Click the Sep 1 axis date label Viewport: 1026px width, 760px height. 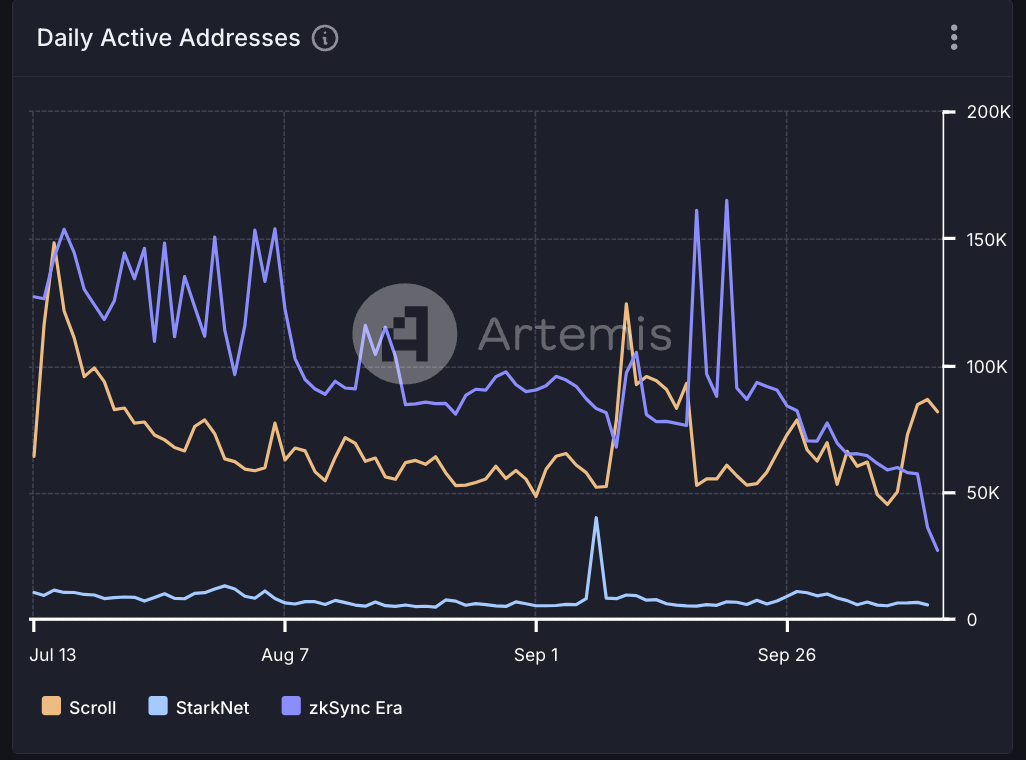[536, 655]
